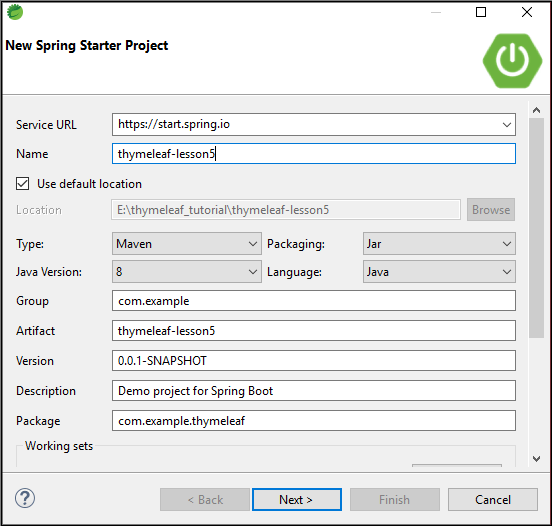Viewport: 552px width, 526px height.
Task: Open the Type dropdown showing Maven
Action: [187, 244]
